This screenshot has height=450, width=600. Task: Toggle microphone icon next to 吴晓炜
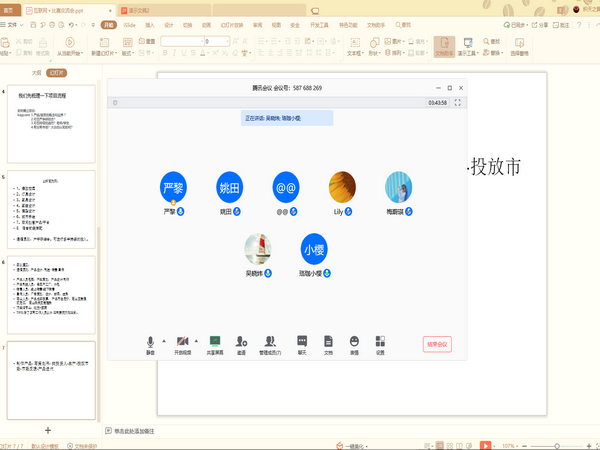coord(268,273)
